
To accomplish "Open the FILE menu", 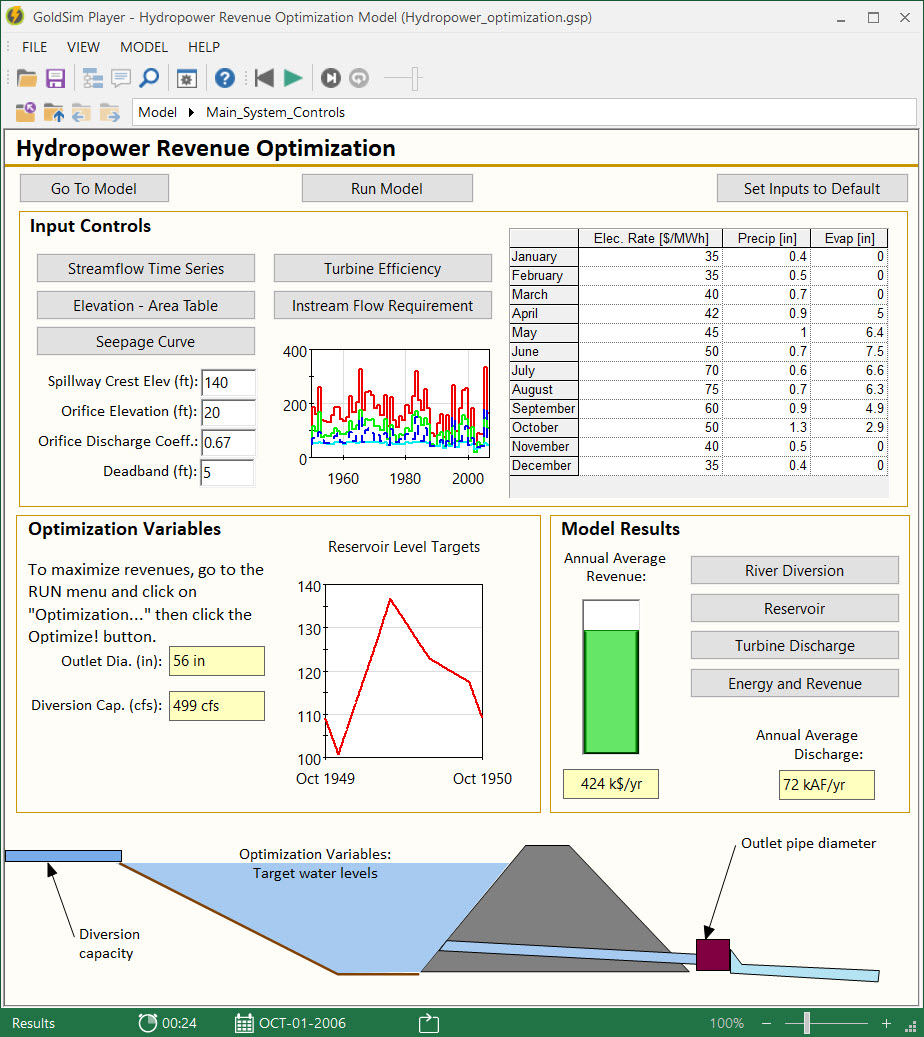I will click(34, 48).
